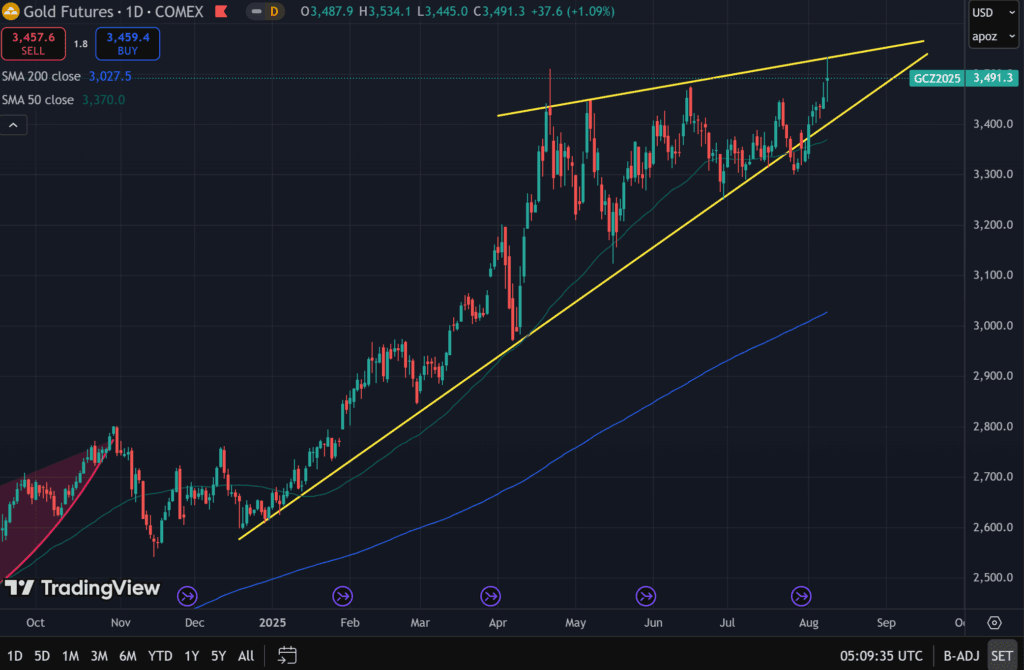Click the contract rollover marker near April
1024x670 pixels.
click(x=491, y=596)
